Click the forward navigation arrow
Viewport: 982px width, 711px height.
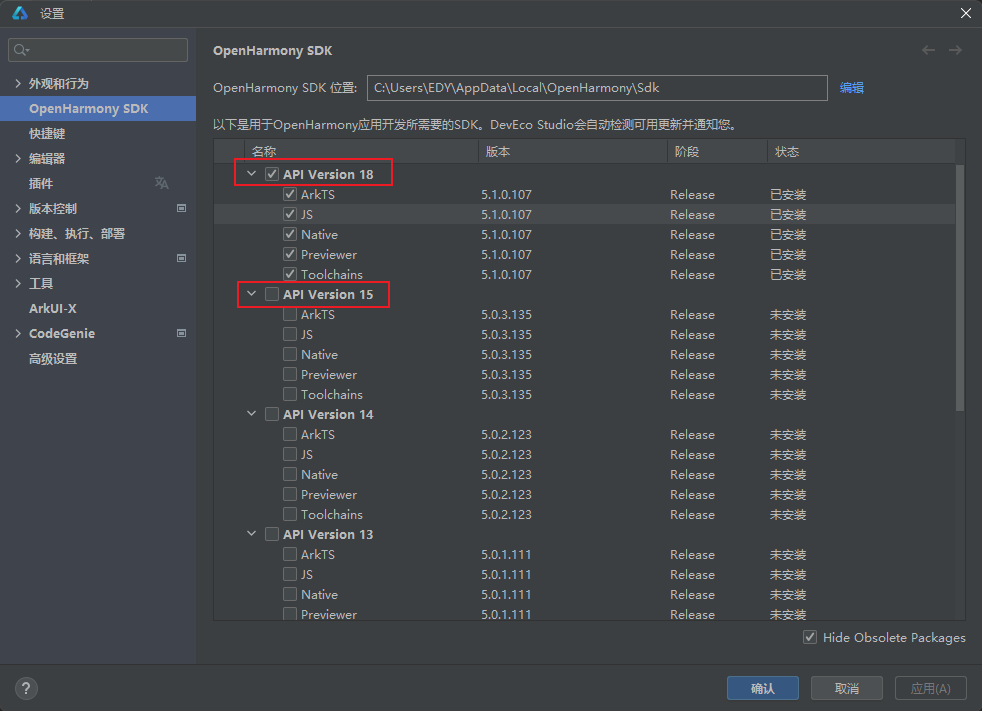pyautogui.click(x=955, y=50)
